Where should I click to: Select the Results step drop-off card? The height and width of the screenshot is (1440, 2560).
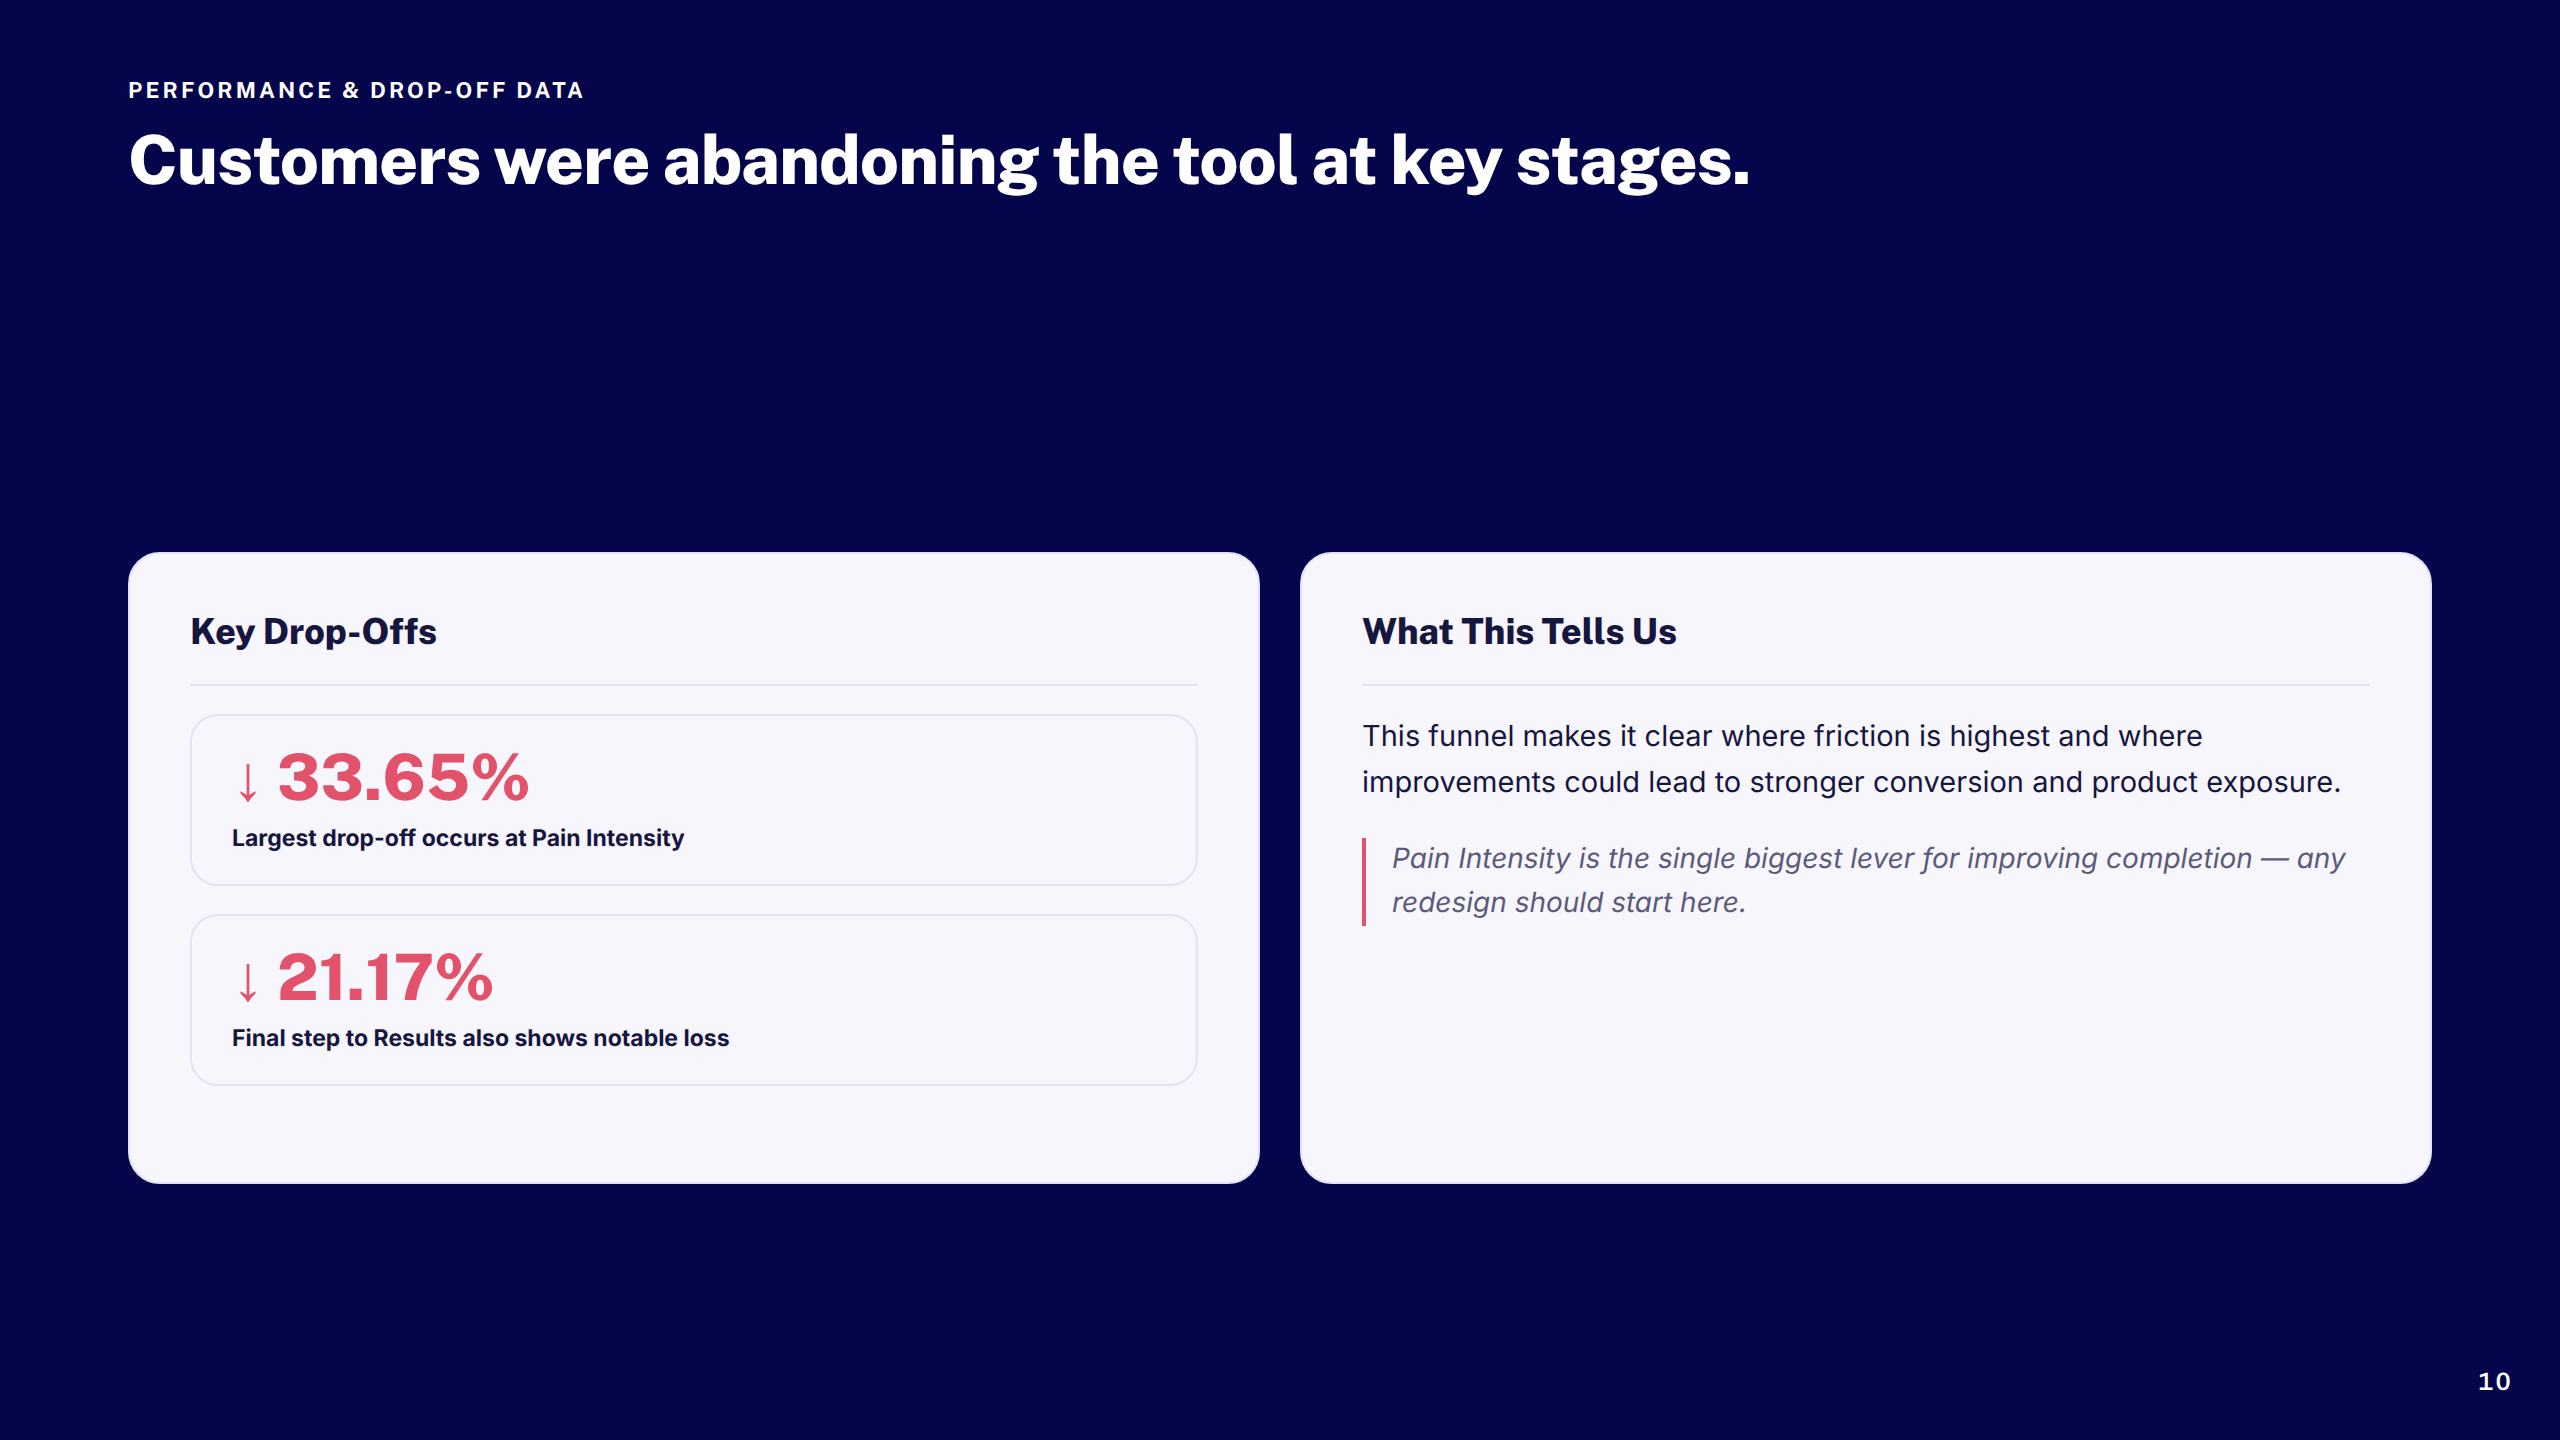click(x=694, y=1000)
